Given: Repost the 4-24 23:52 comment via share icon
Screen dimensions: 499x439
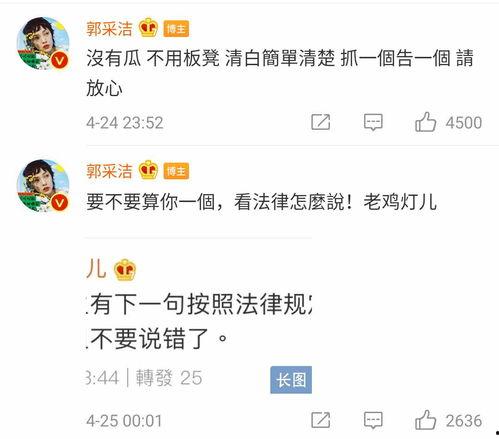Looking at the screenshot, I should point(321,122).
